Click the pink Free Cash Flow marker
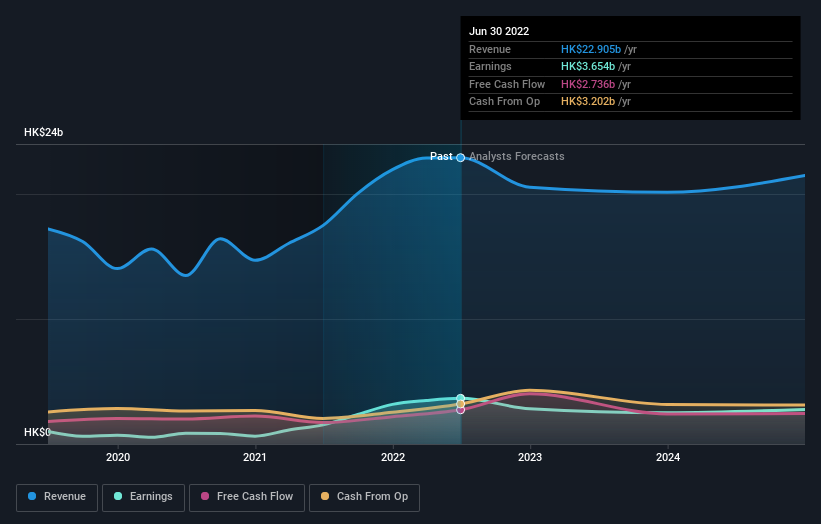The height and width of the screenshot is (524, 821). pyautogui.click(x=461, y=410)
